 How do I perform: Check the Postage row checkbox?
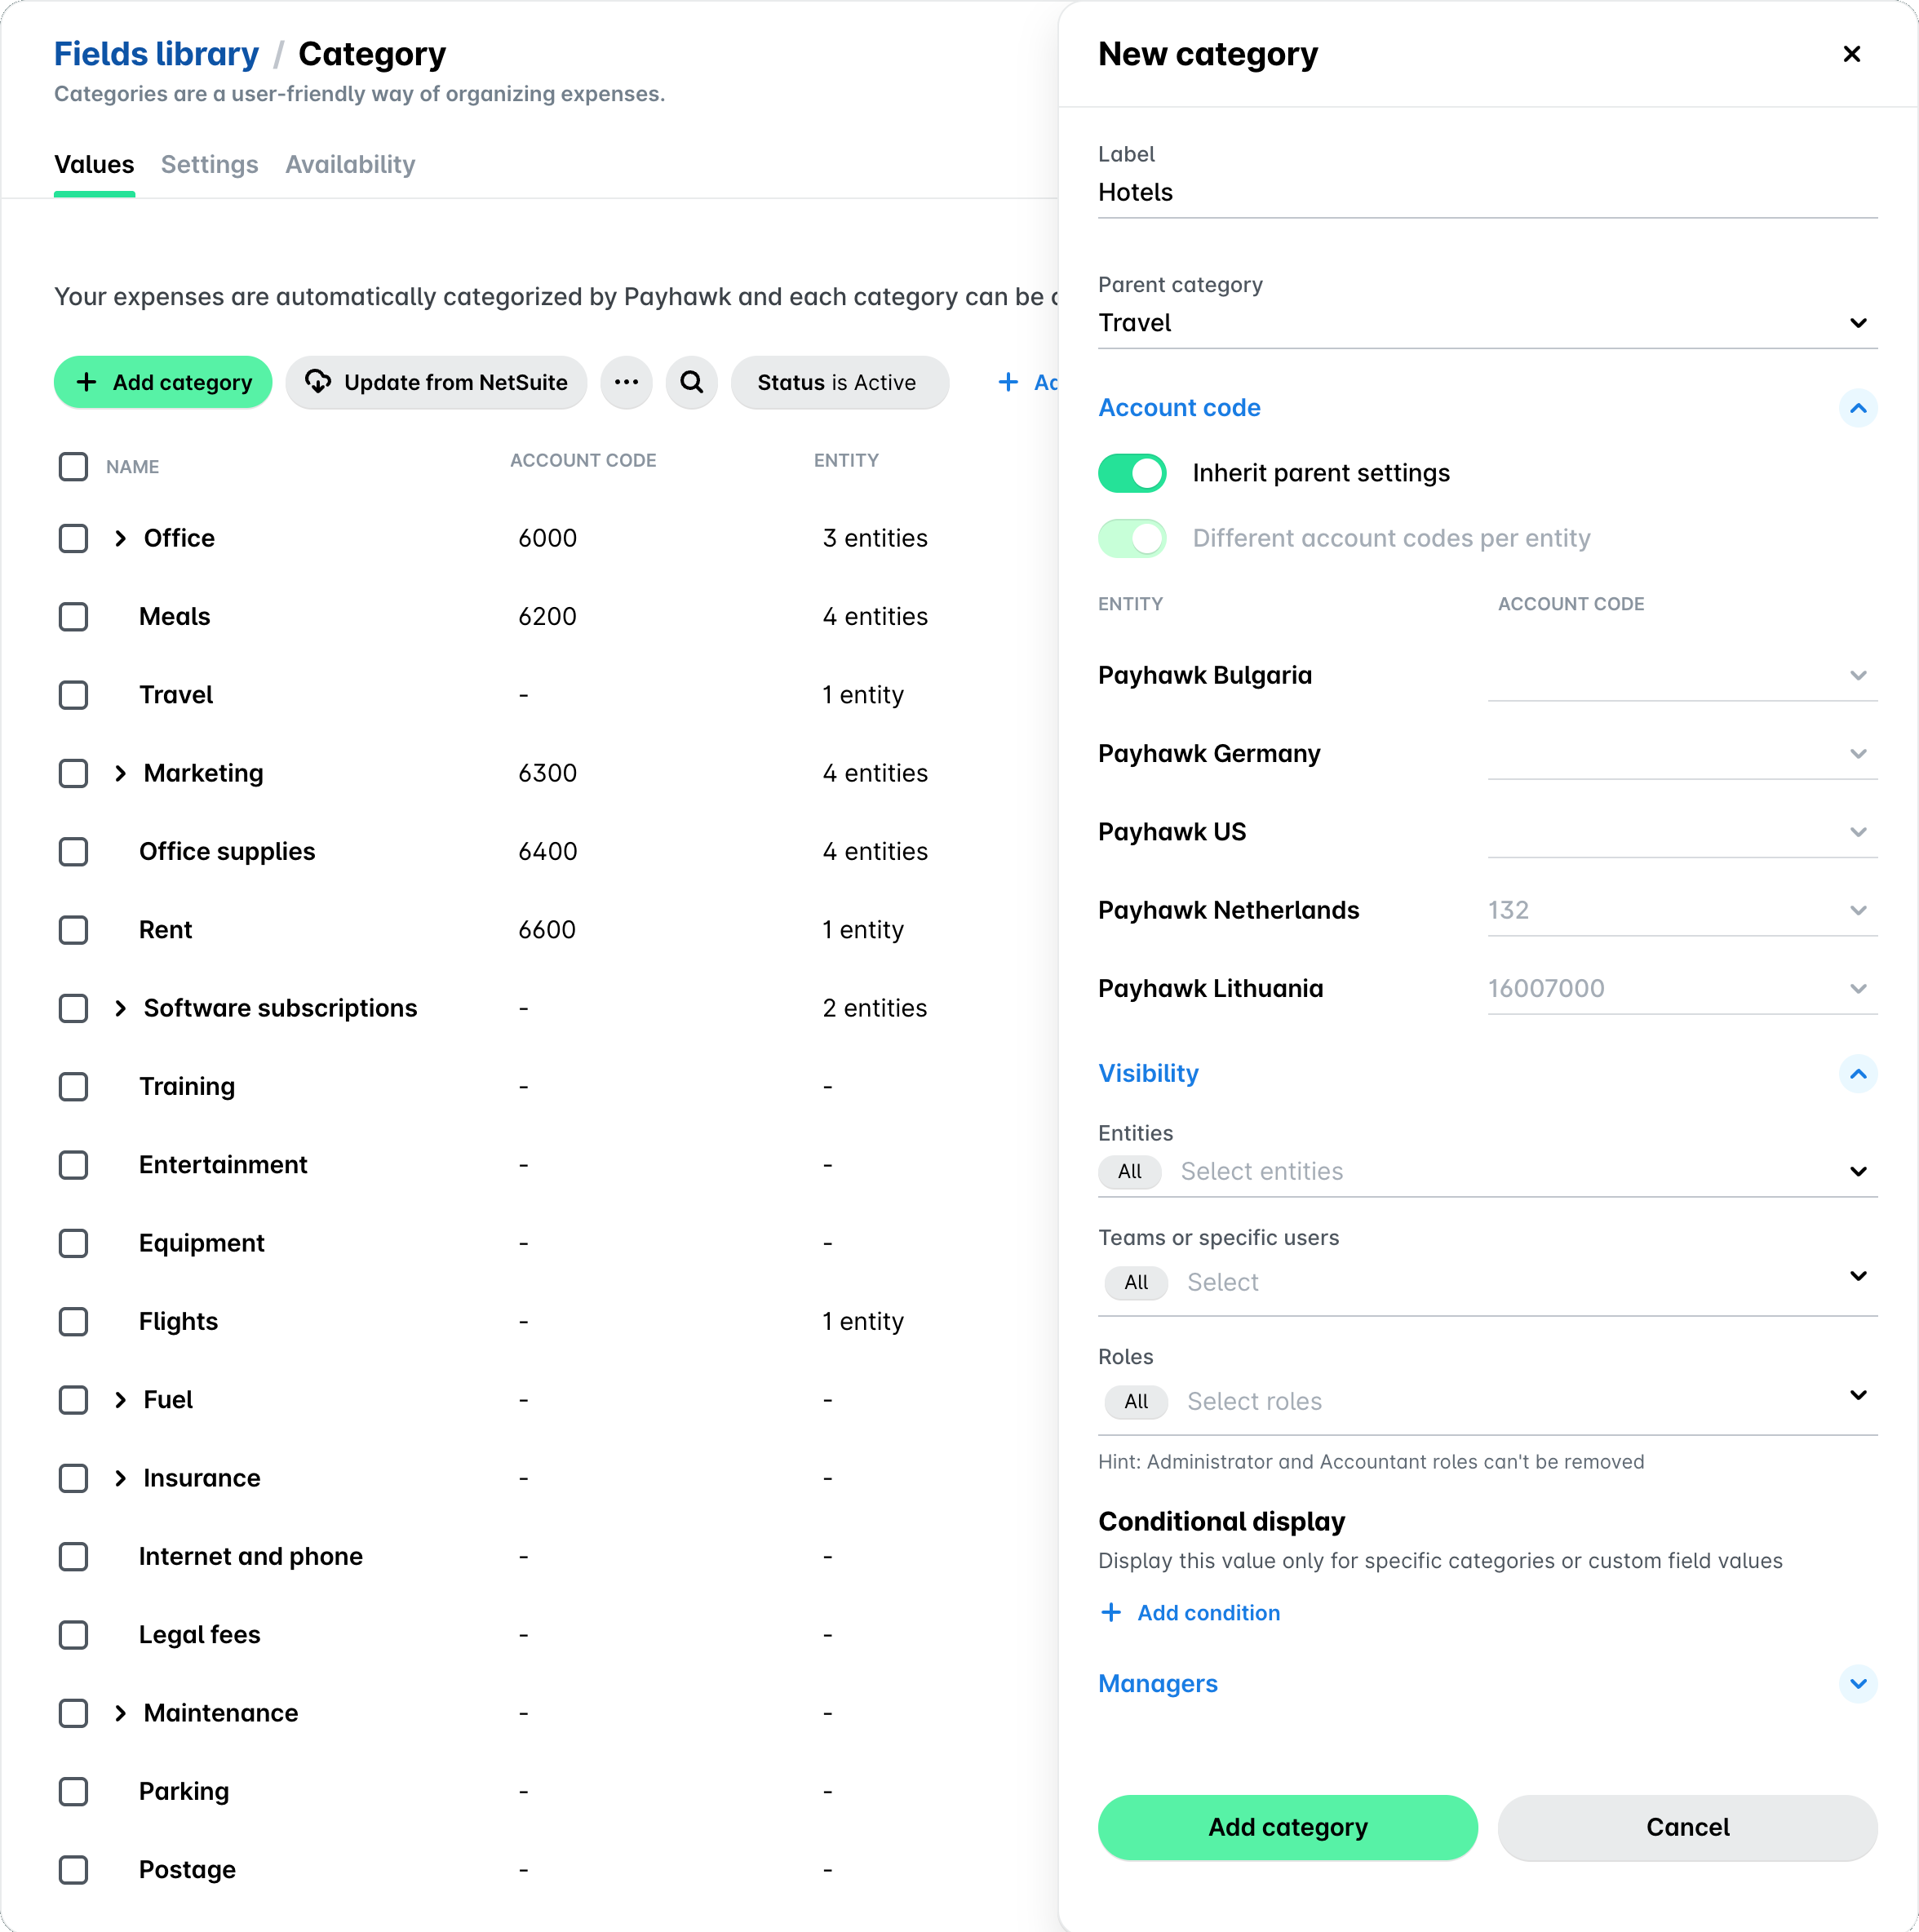click(73, 1869)
